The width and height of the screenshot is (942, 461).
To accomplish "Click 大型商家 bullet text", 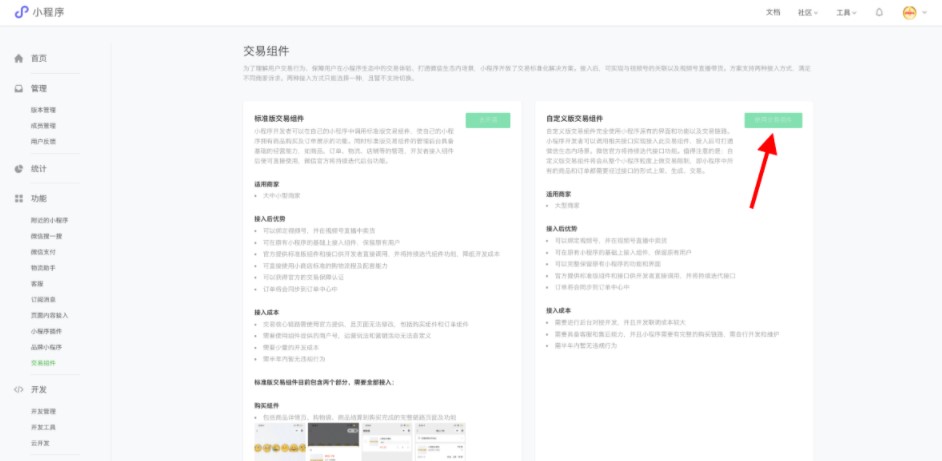I will pos(568,206).
